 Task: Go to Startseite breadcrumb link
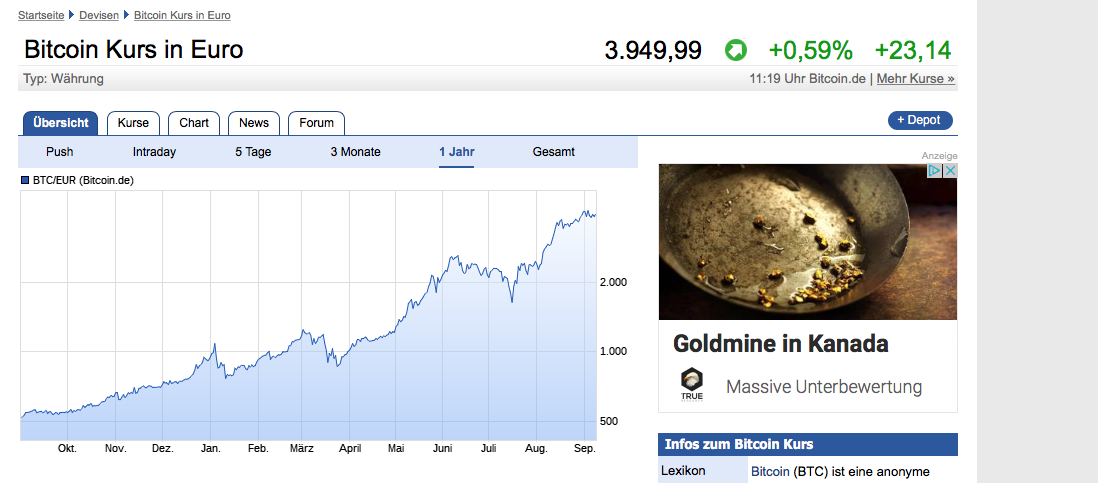coord(42,16)
